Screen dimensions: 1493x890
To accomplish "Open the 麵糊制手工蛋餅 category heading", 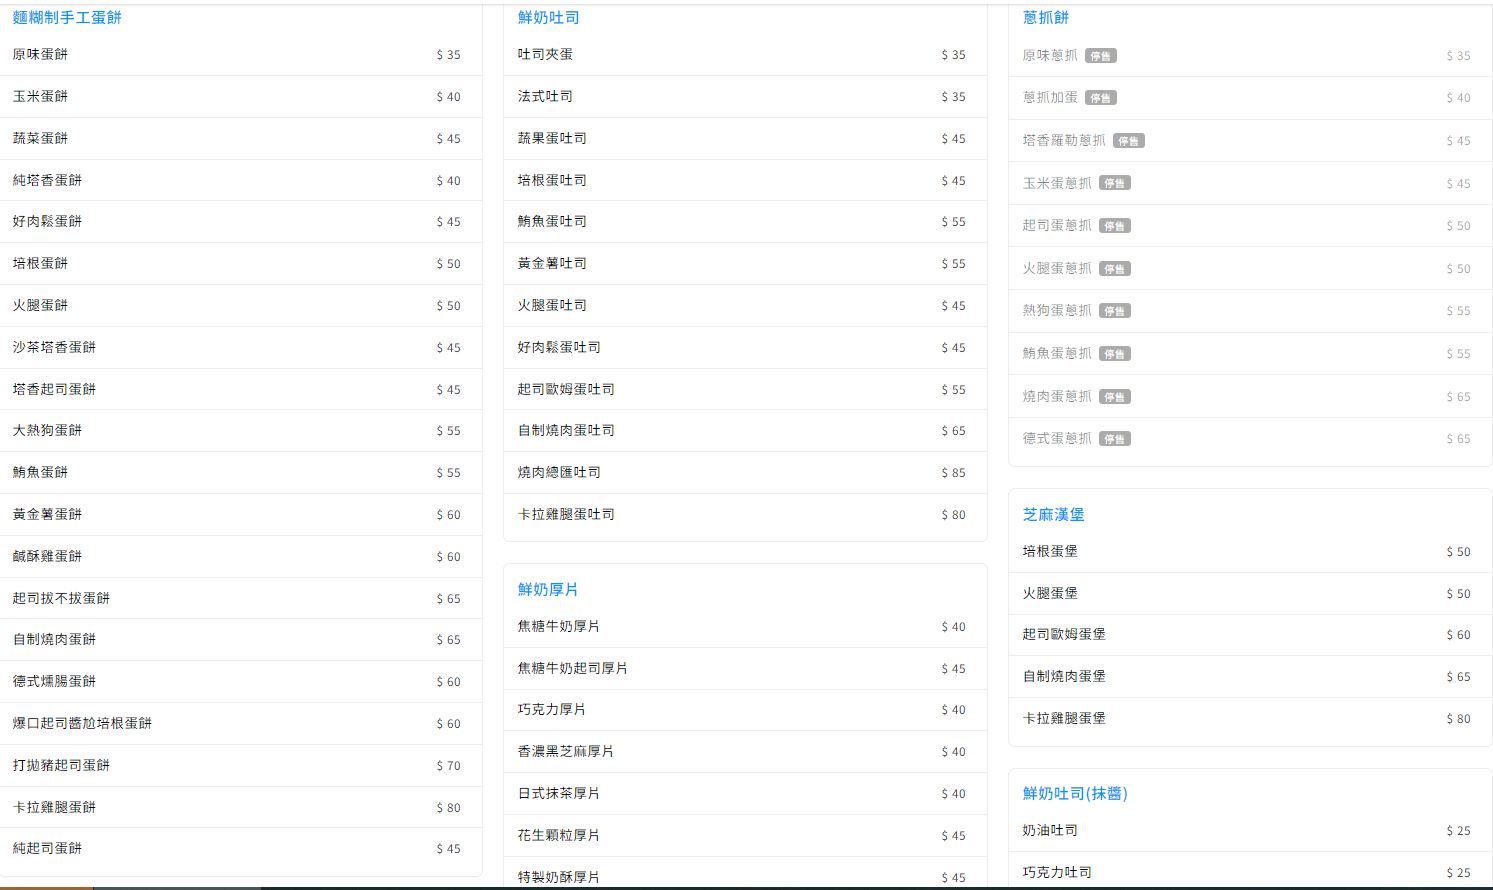I will pos(67,17).
